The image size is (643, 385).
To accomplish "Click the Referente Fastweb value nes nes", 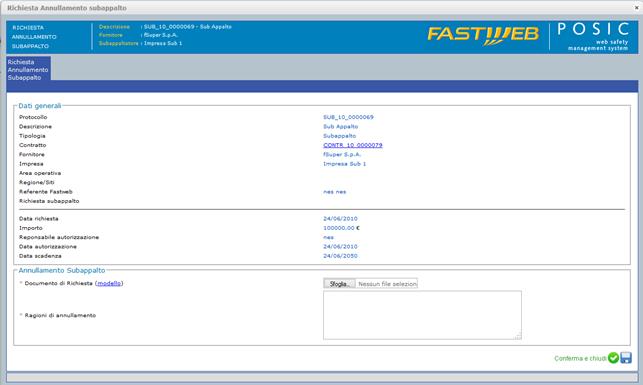I will pyautogui.click(x=335, y=192).
